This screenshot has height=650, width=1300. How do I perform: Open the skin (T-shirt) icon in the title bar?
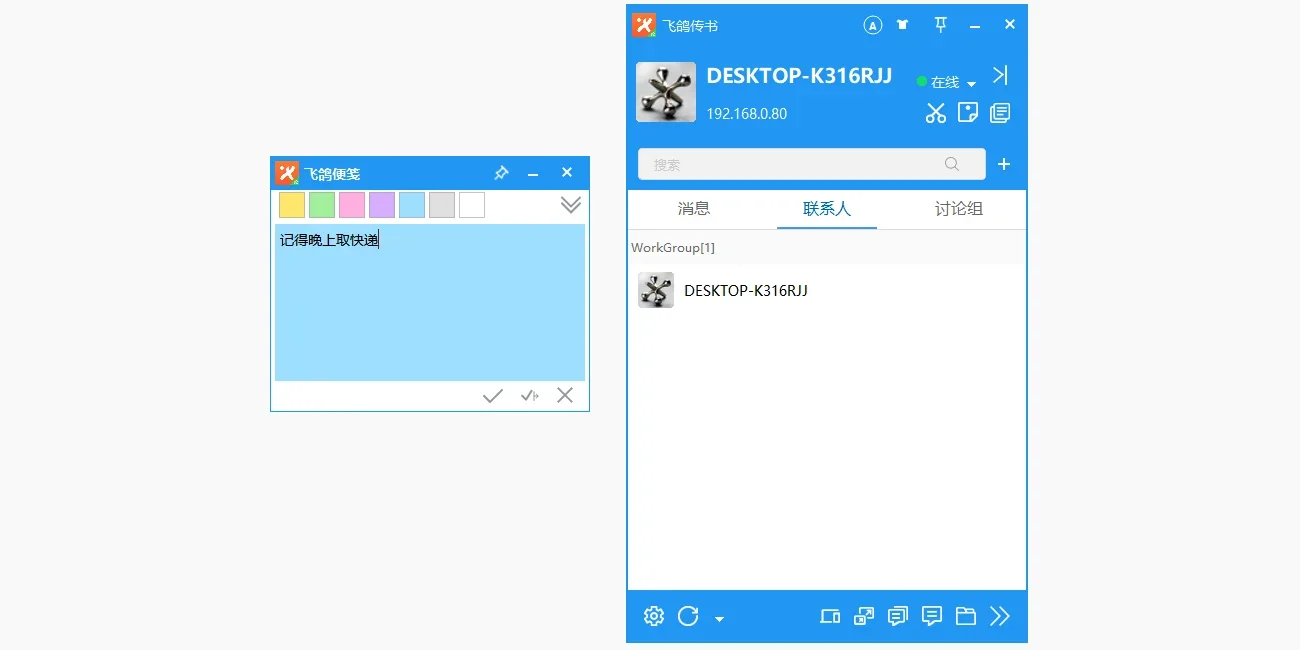[903, 25]
